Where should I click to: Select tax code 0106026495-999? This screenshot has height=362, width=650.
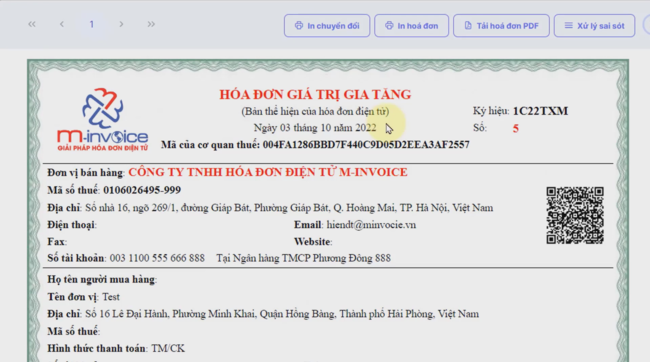tap(142, 190)
